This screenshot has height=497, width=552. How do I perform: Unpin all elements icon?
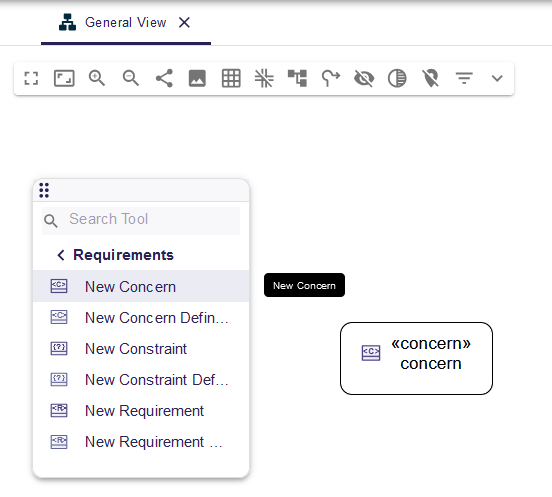(x=431, y=78)
